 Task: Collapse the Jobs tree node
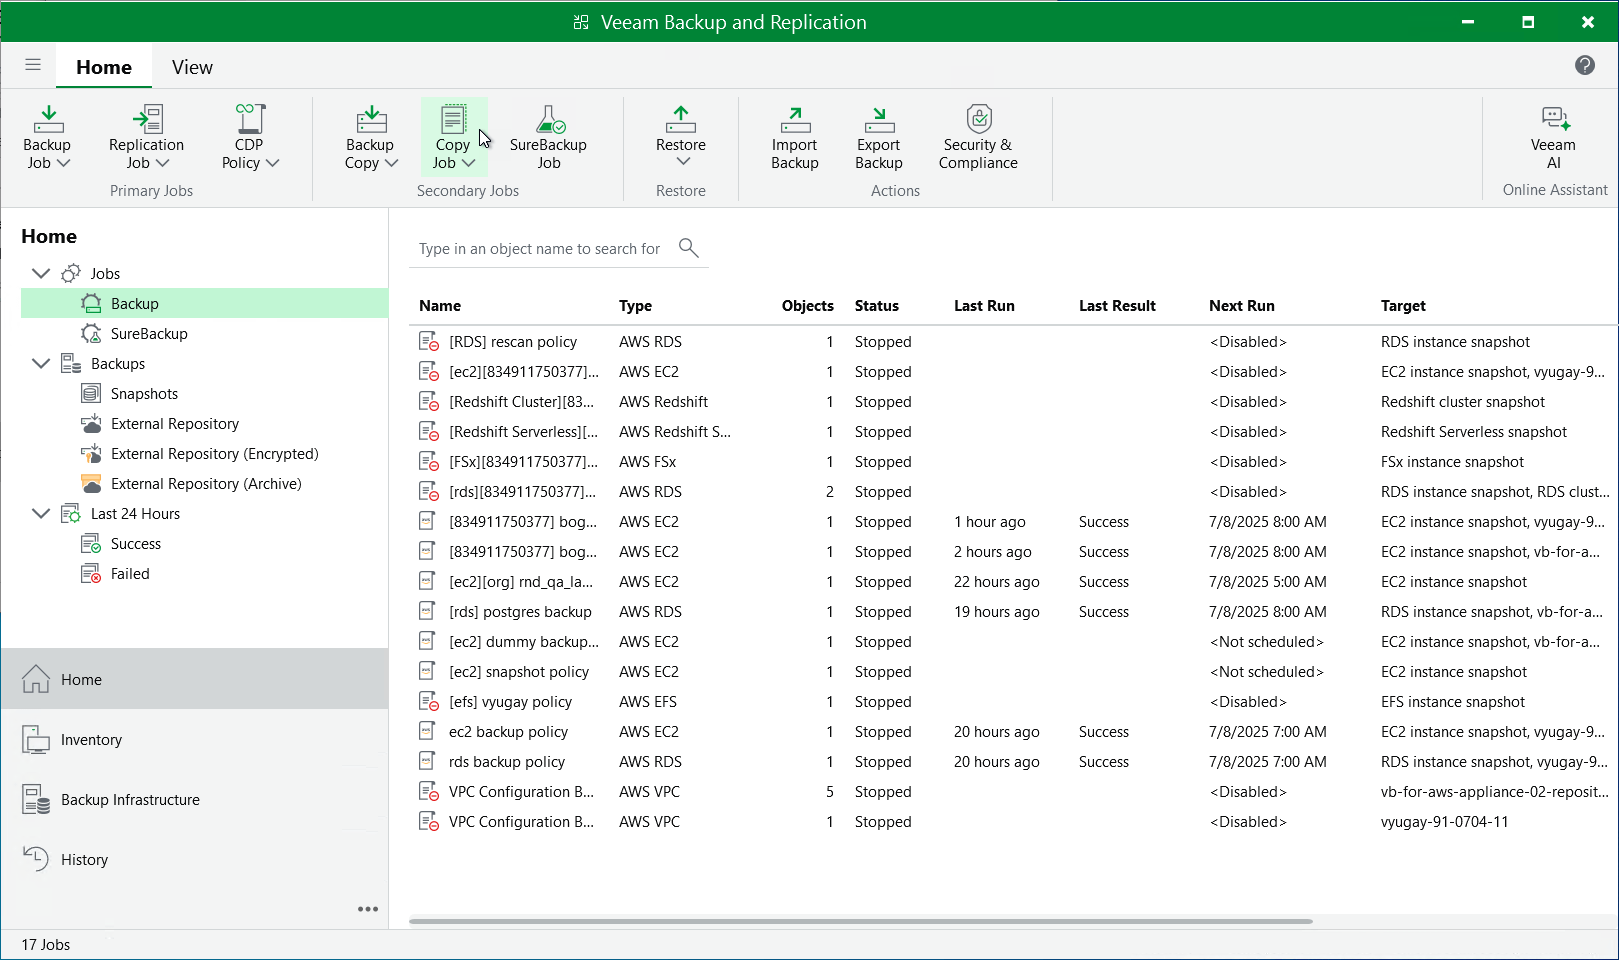click(x=40, y=272)
